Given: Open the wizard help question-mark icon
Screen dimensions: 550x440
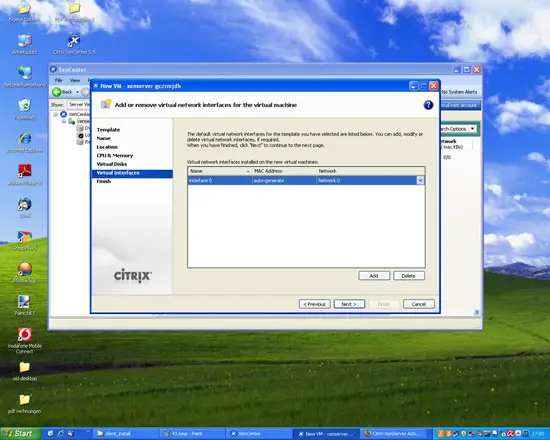Looking at the screenshot, I should coord(428,105).
